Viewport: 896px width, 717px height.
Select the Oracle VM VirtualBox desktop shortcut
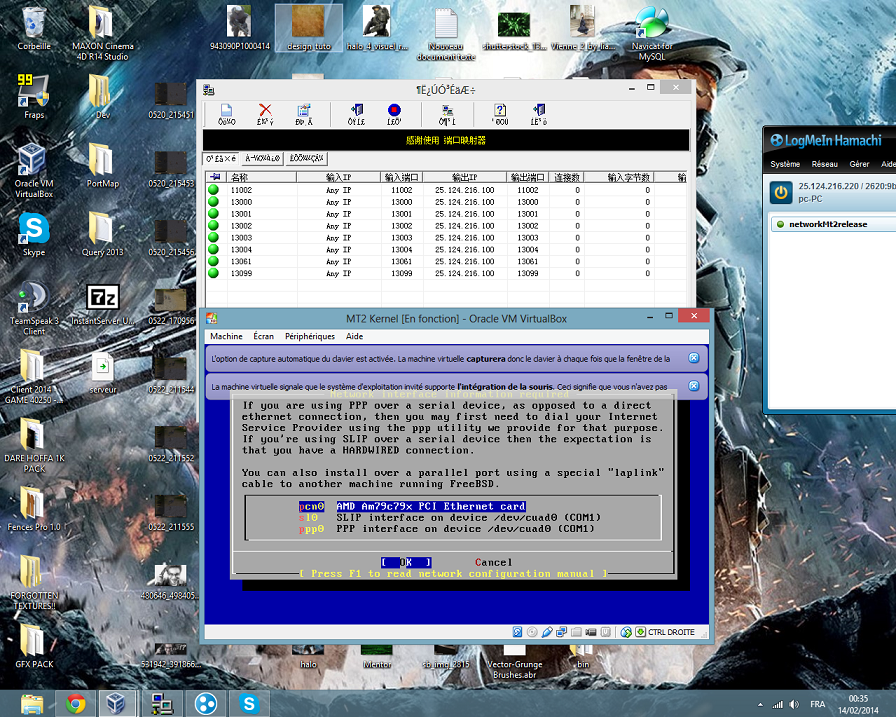click(x=34, y=171)
